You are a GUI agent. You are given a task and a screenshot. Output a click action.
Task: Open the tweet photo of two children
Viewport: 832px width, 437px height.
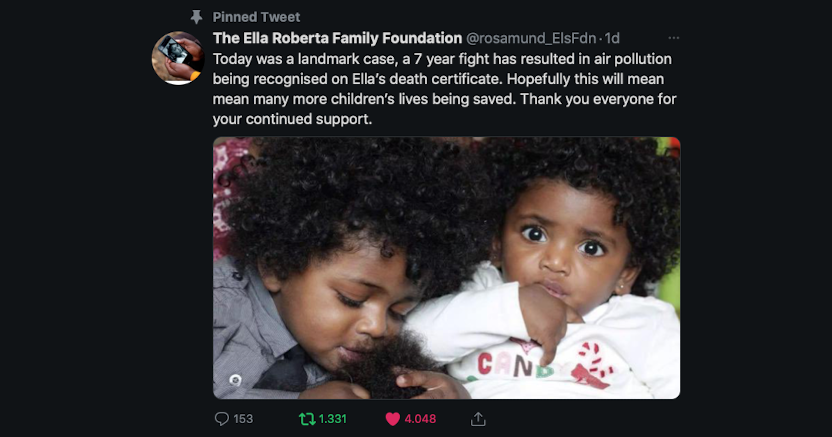[x=446, y=268]
